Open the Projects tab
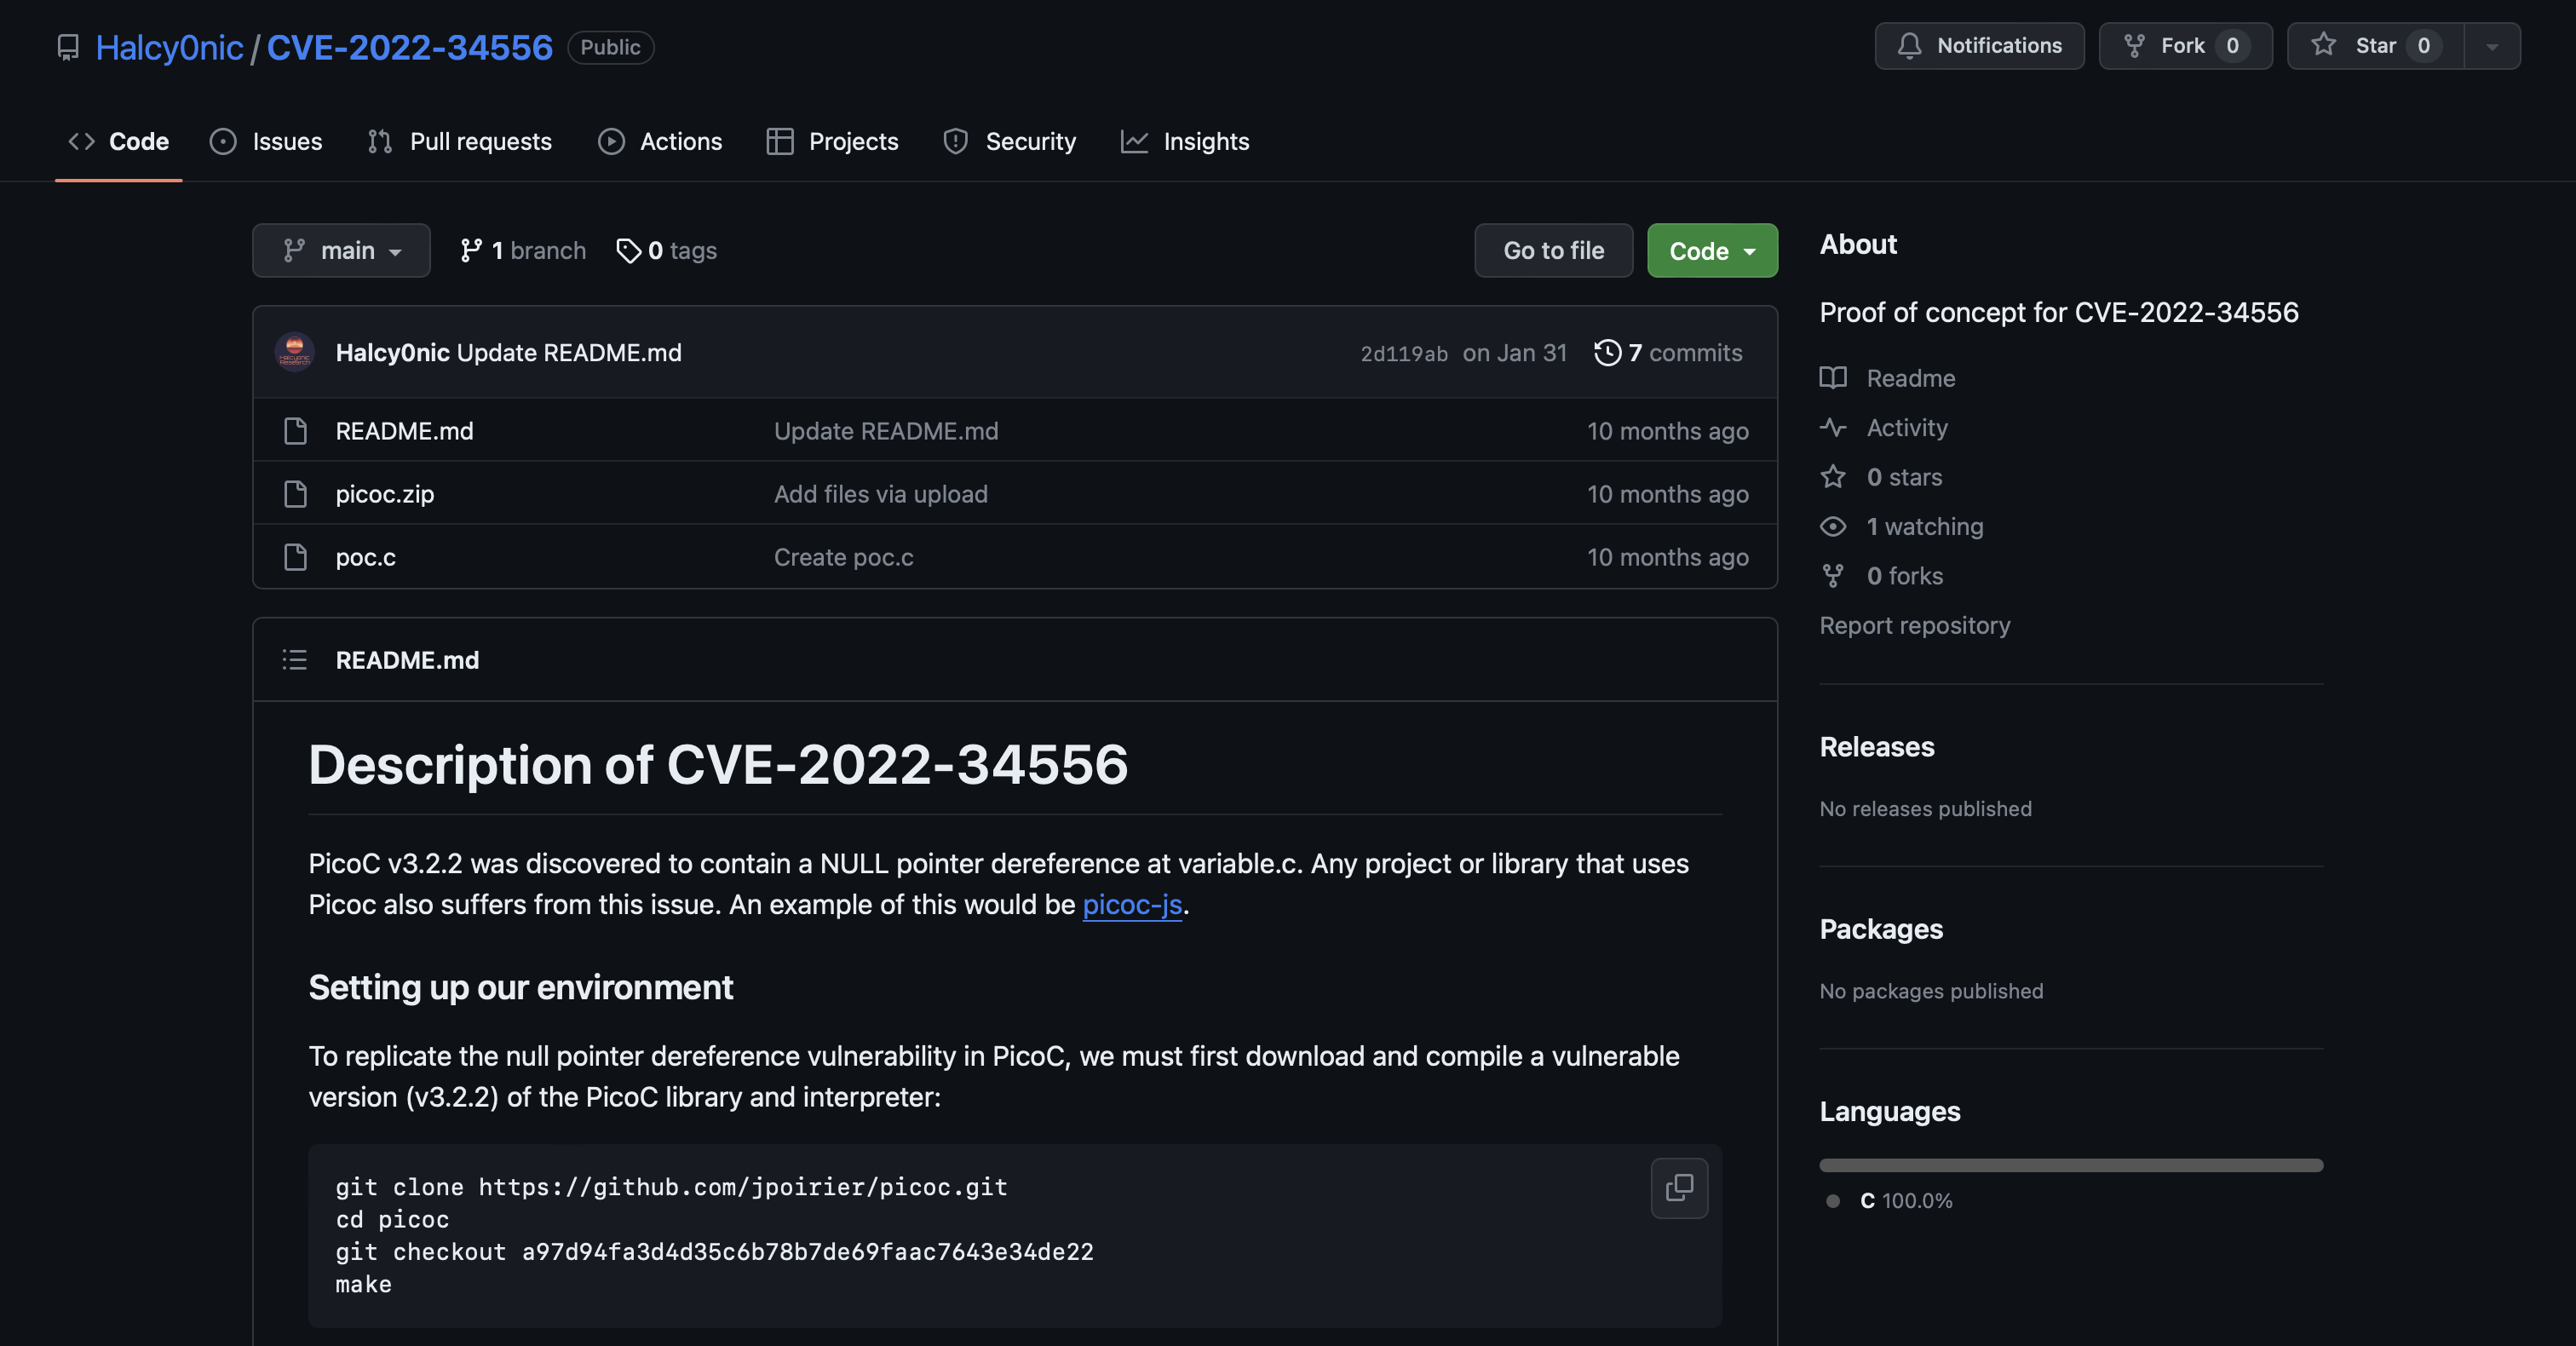 pyautogui.click(x=832, y=141)
